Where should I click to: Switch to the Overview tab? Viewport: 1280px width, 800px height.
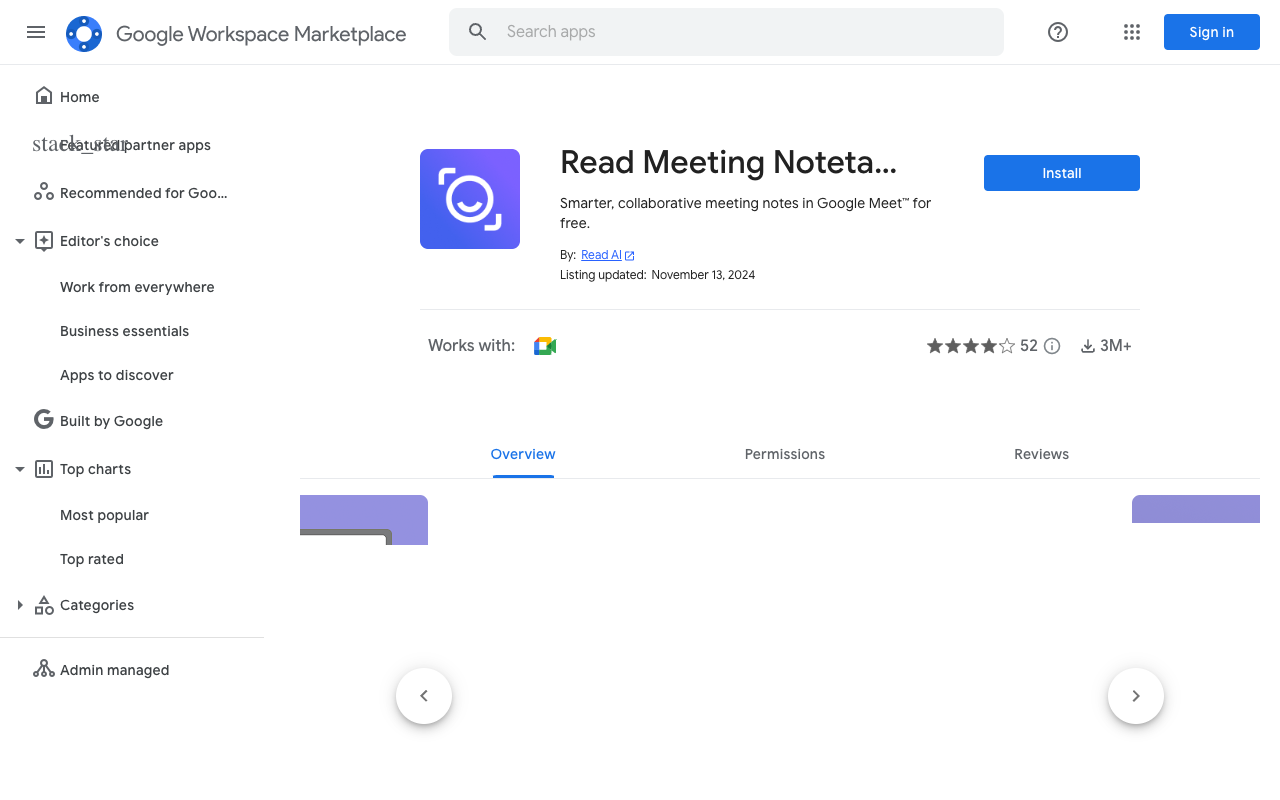tap(523, 454)
